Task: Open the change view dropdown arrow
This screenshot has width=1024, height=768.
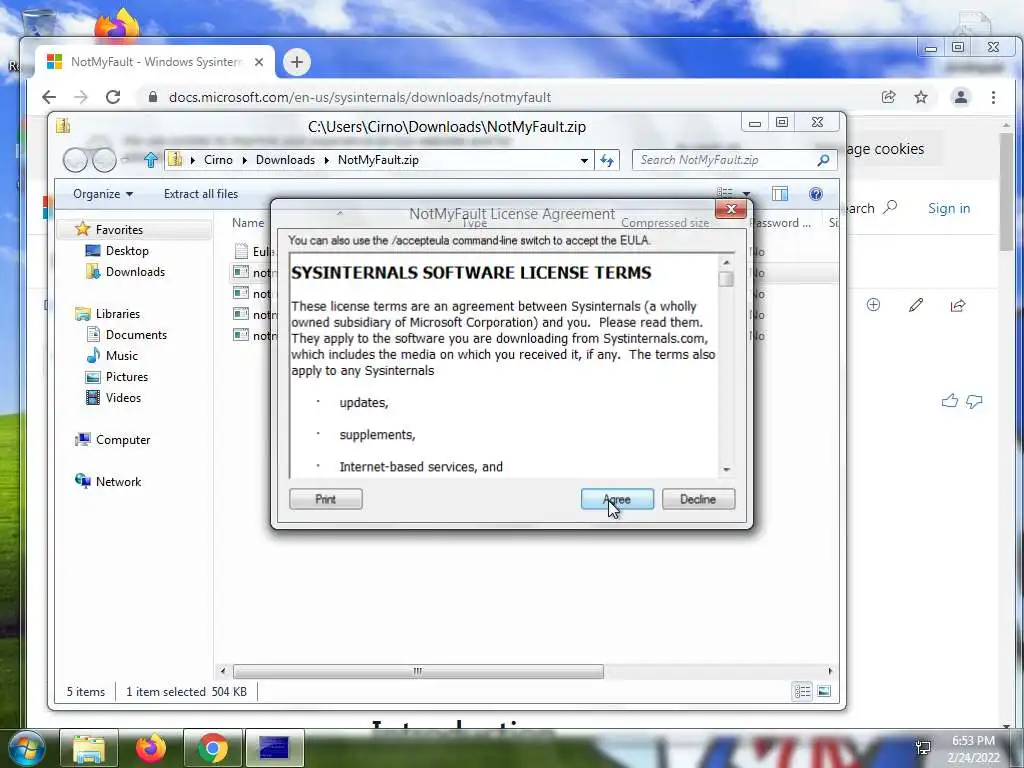Action: click(746, 194)
